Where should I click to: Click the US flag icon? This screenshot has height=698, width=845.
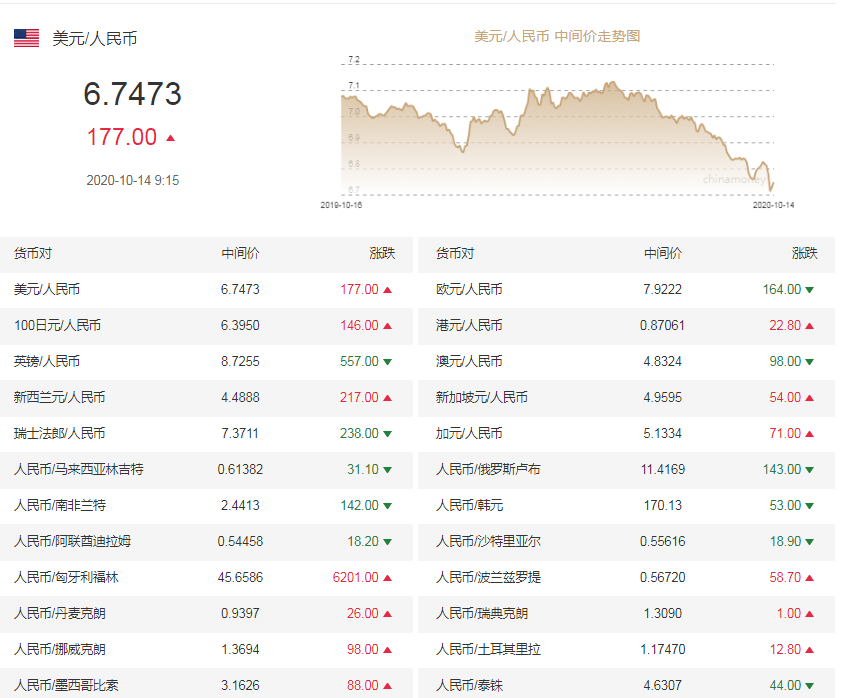(25, 38)
